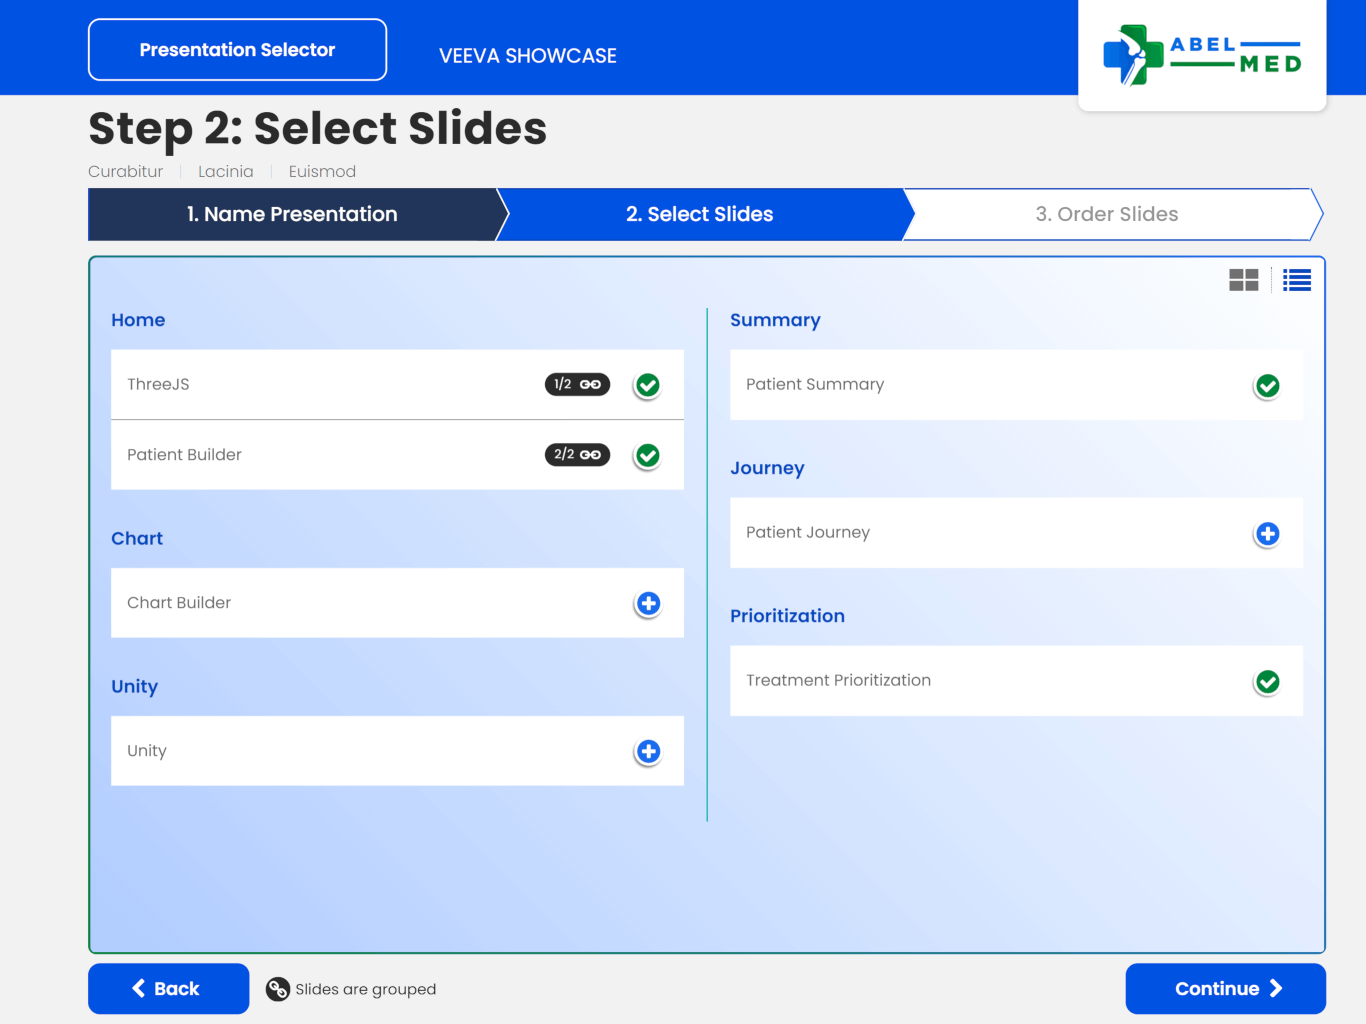Switch to list view layout
The width and height of the screenshot is (1366, 1024).
coord(1297,280)
